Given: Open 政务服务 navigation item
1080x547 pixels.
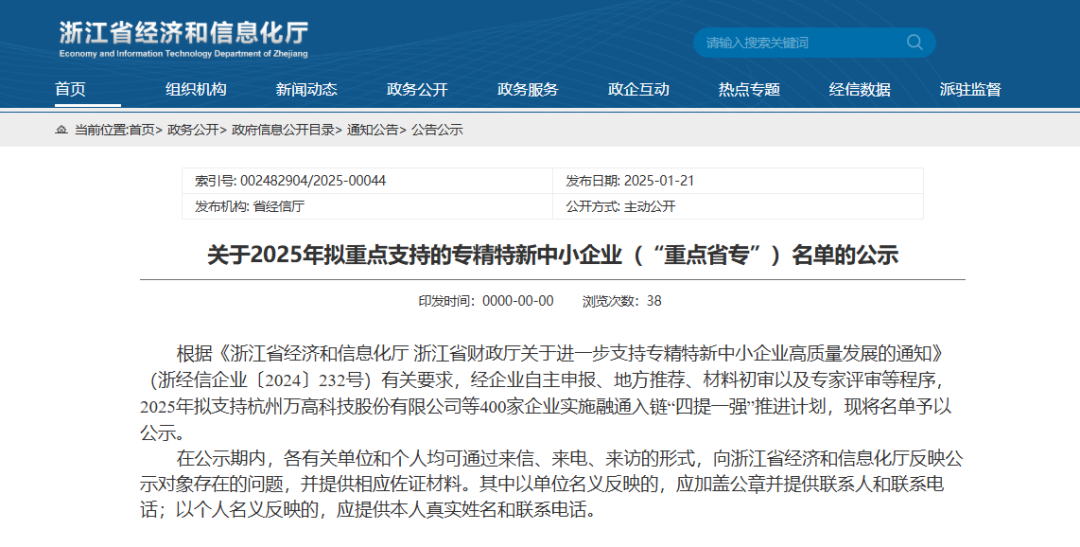Looking at the screenshot, I should (528, 90).
